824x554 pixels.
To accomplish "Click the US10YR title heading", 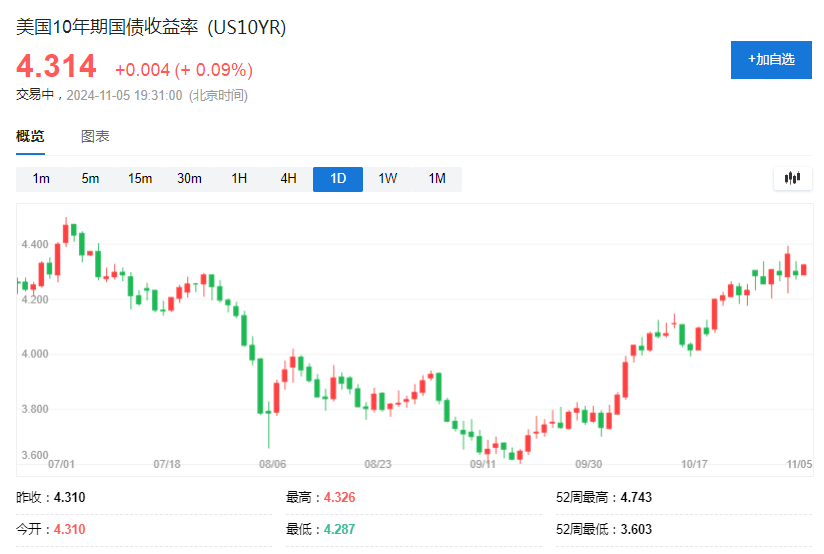I will pyautogui.click(x=151, y=28).
